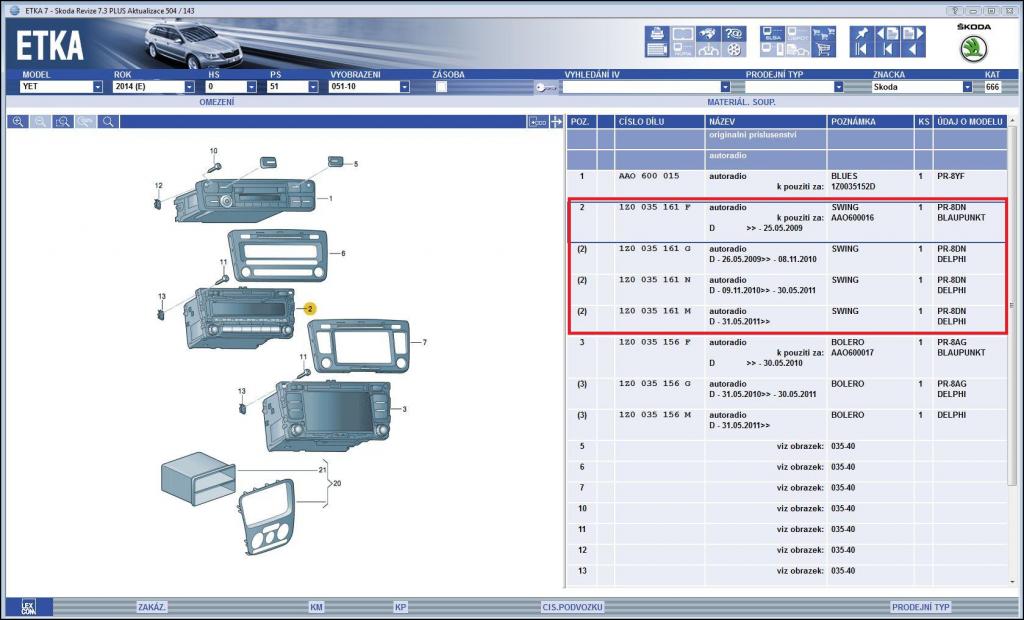Click the part-number box icon above illustration
Screen dimensions: 1024x620
538,122
